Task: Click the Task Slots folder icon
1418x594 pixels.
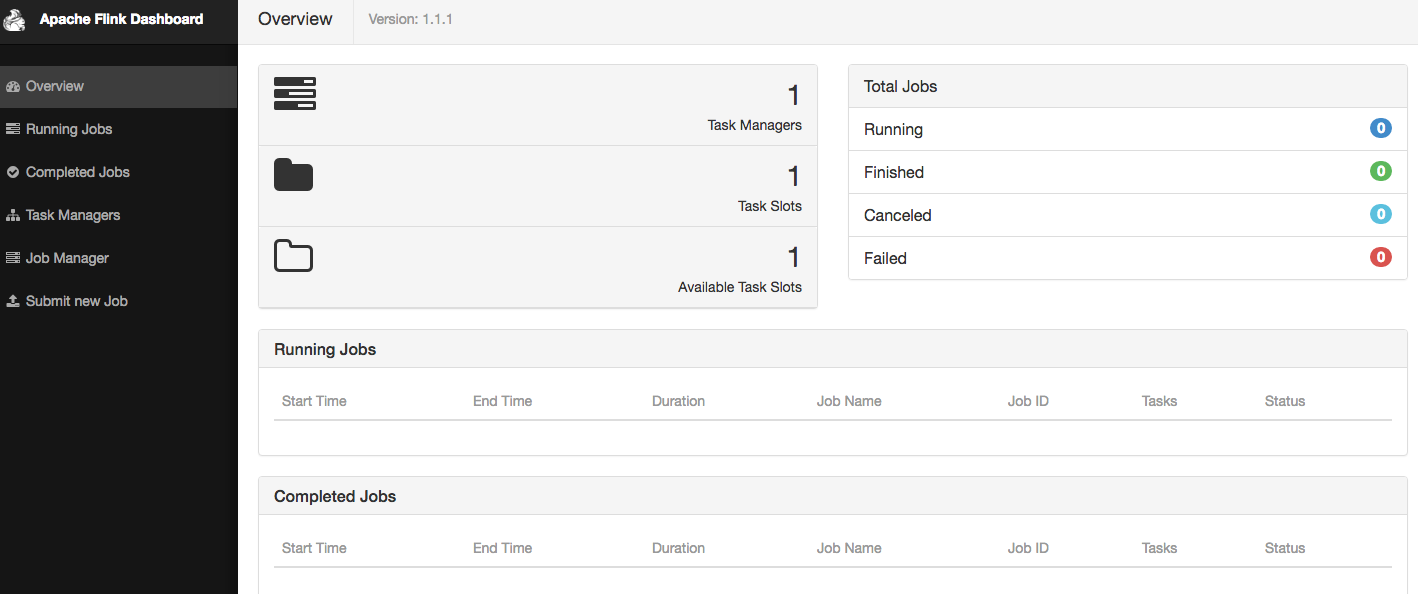Action: click(293, 174)
